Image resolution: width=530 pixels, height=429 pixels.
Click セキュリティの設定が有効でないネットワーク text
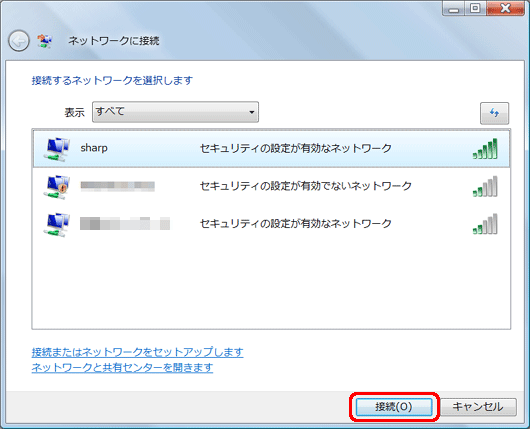306,186
